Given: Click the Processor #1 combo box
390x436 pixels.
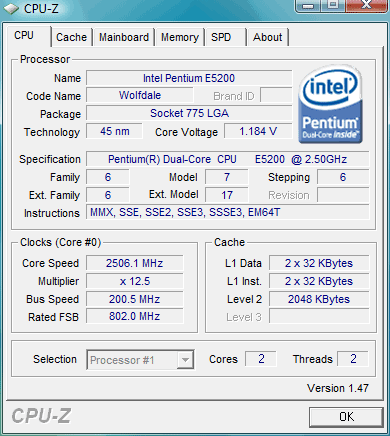Looking at the screenshot, I should (140, 359).
